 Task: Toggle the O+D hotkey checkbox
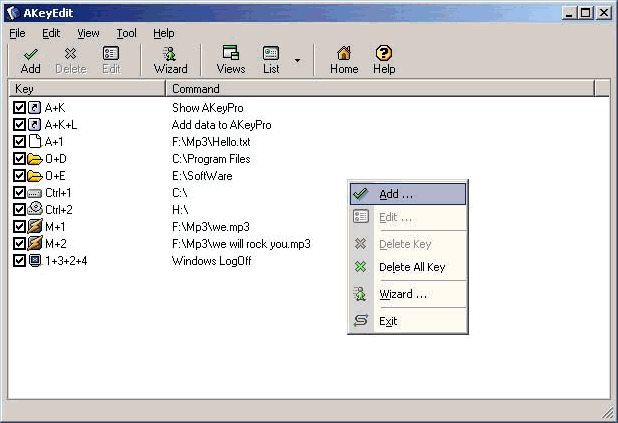pyautogui.click(x=19, y=159)
